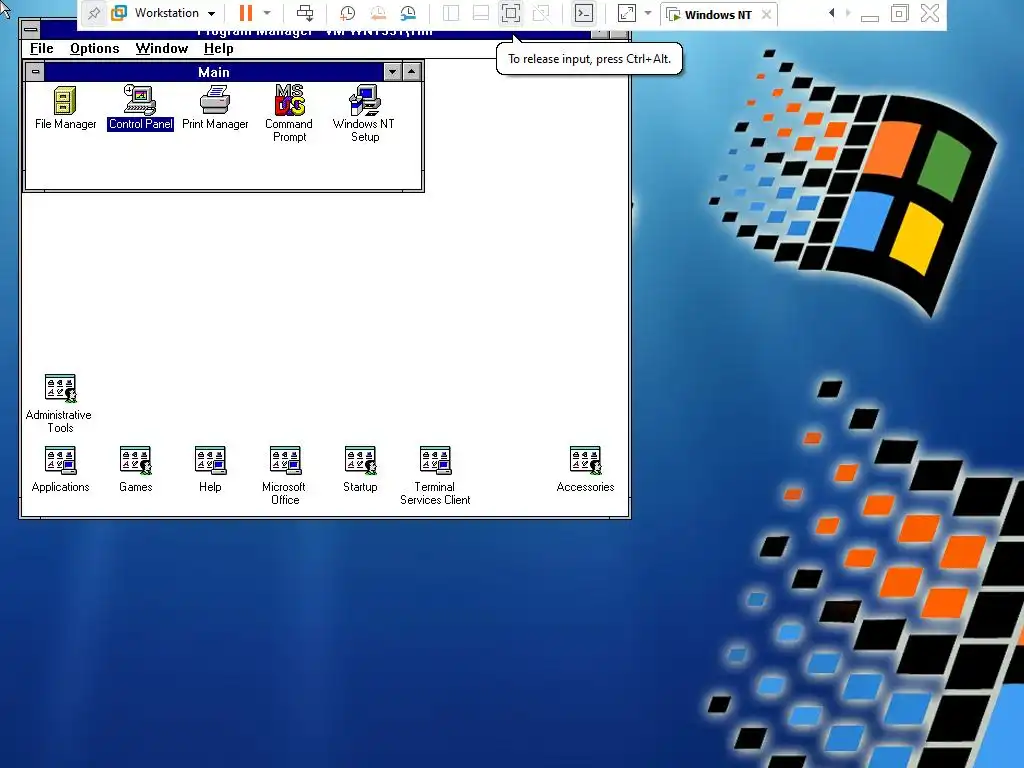
Task: Minimize the Main group window
Action: (x=392, y=72)
